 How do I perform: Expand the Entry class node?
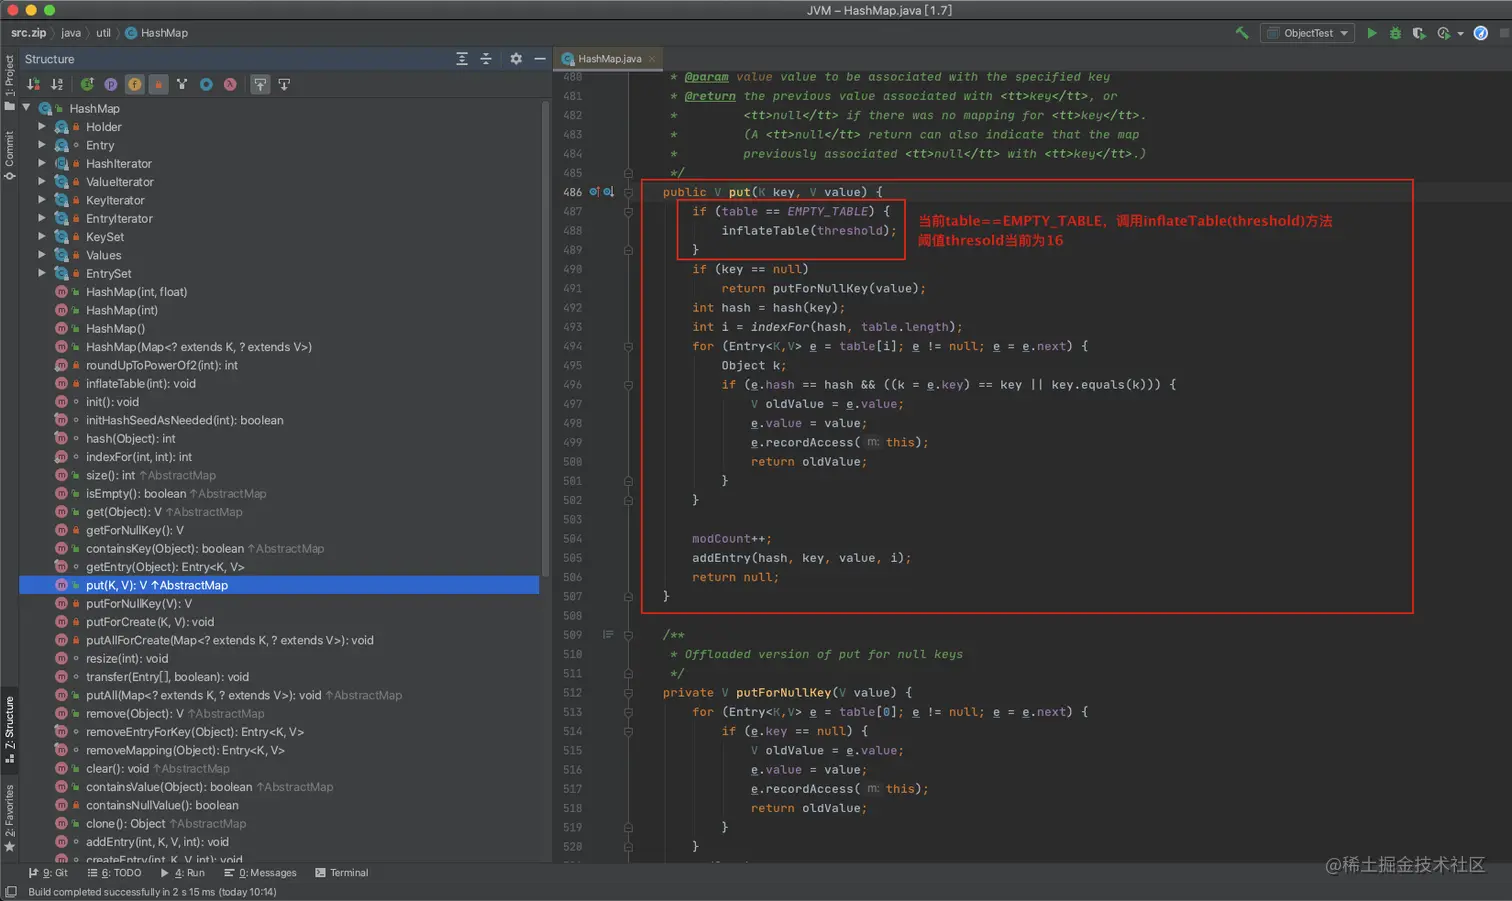pyautogui.click(x=42, y=145)
